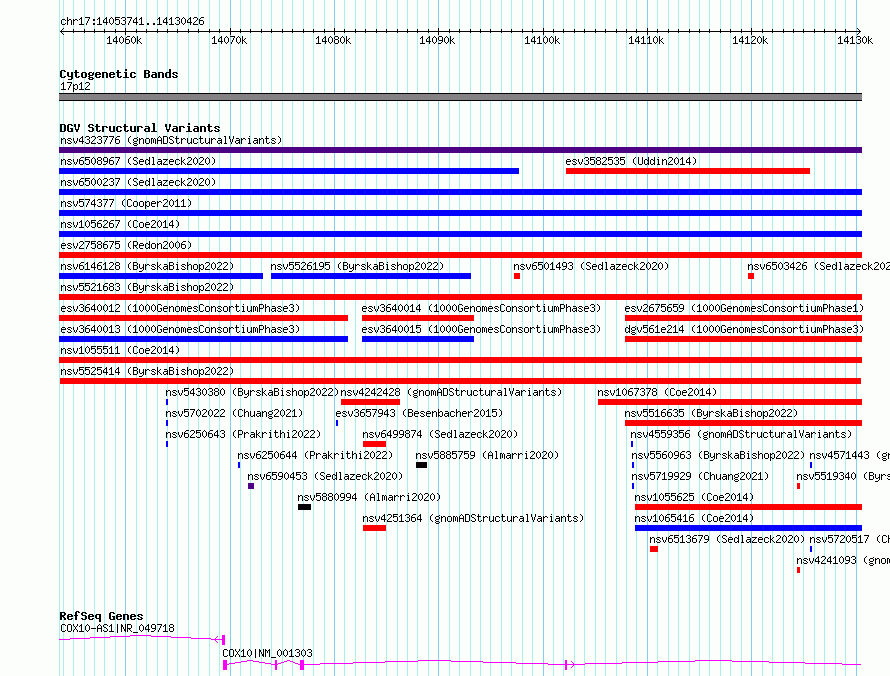This screenshot has height=676, width=890.
Task: Click the nsv4323776 gnomAD variant bar
Action: [460, 150]
